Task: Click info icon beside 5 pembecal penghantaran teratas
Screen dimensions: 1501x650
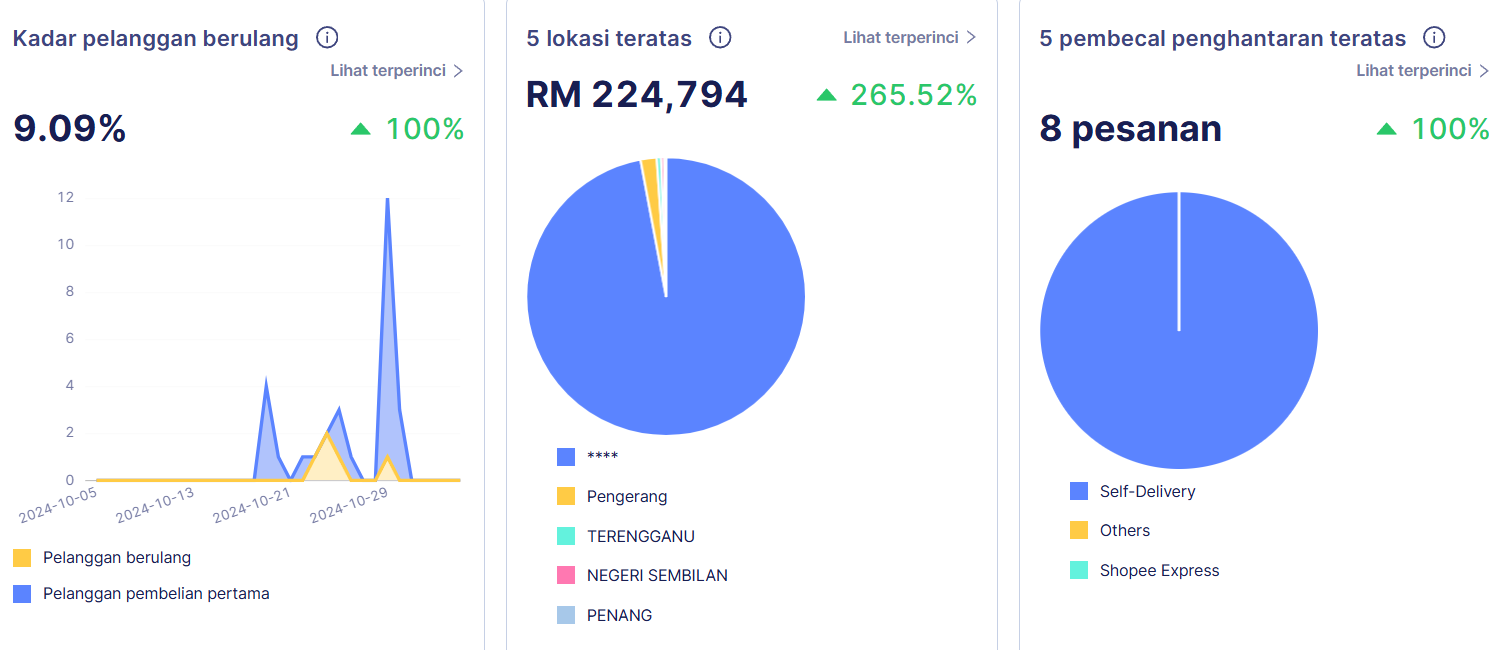Action: point(1434,38)
